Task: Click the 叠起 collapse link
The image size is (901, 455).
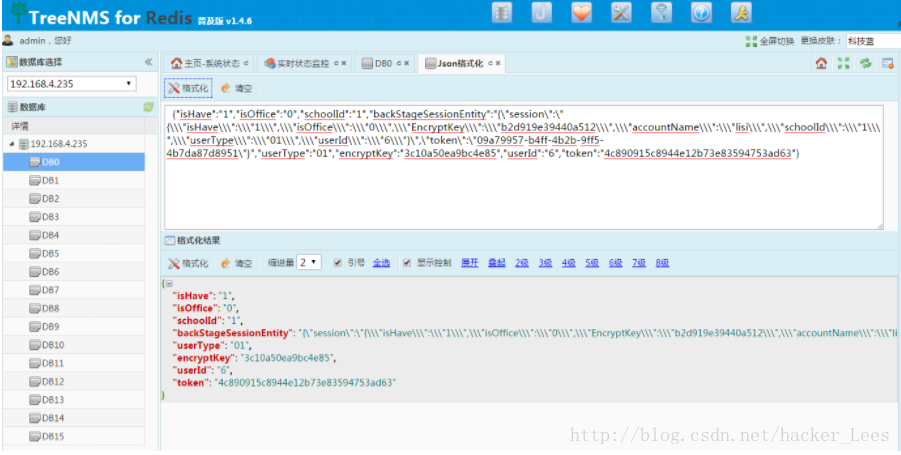Action: pyautogui.click(x=496, y=263)
